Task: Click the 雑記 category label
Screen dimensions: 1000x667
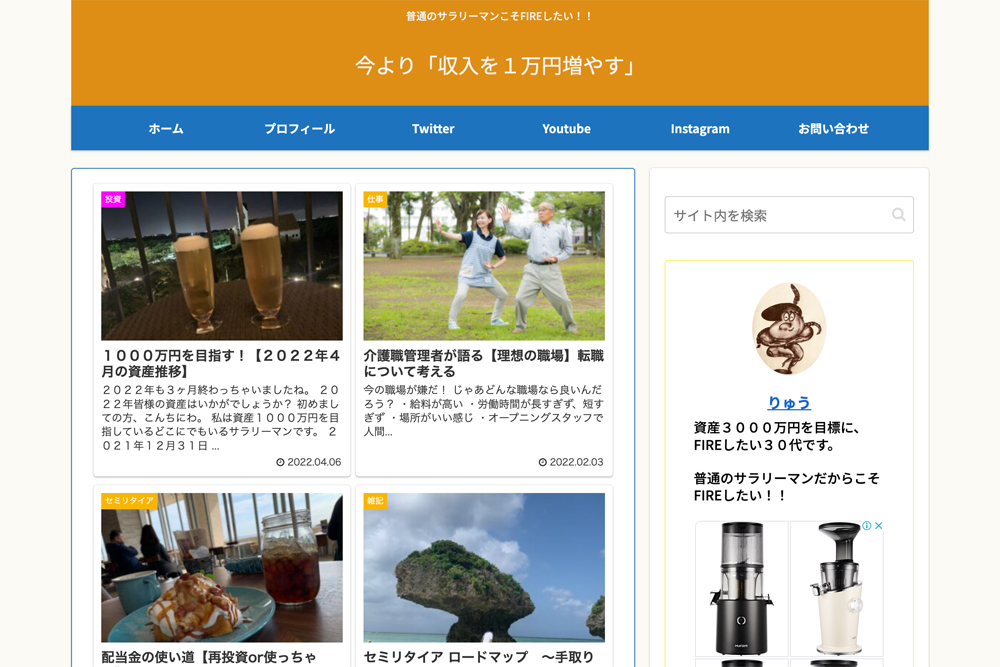Action: click(x=375, y=501)
